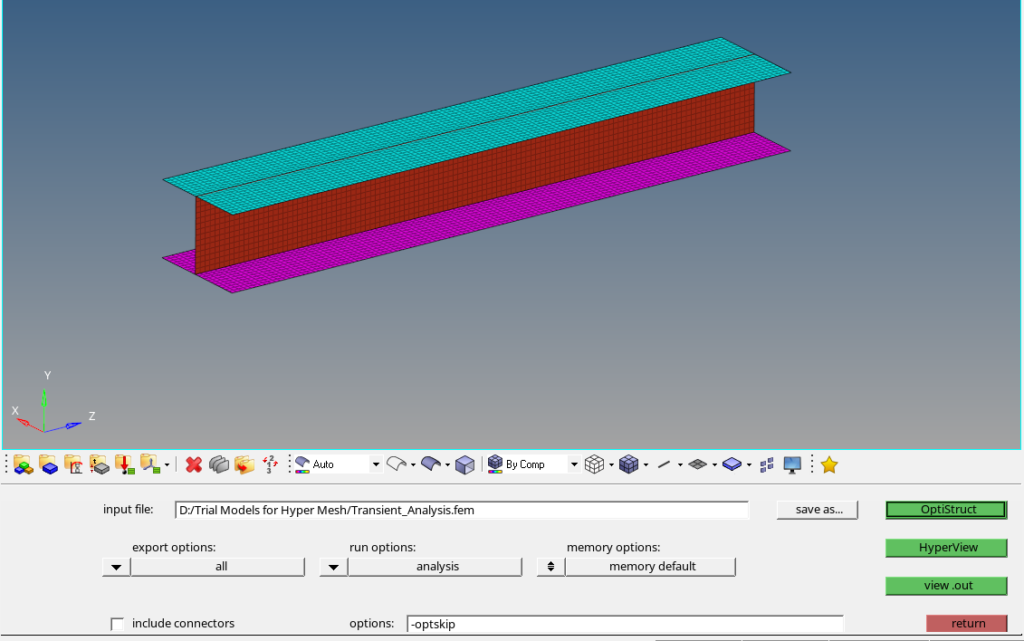Select shaded elements with mesh lines icon
This screenshot has width=1024, height=641.
click(x=628, y=464)
